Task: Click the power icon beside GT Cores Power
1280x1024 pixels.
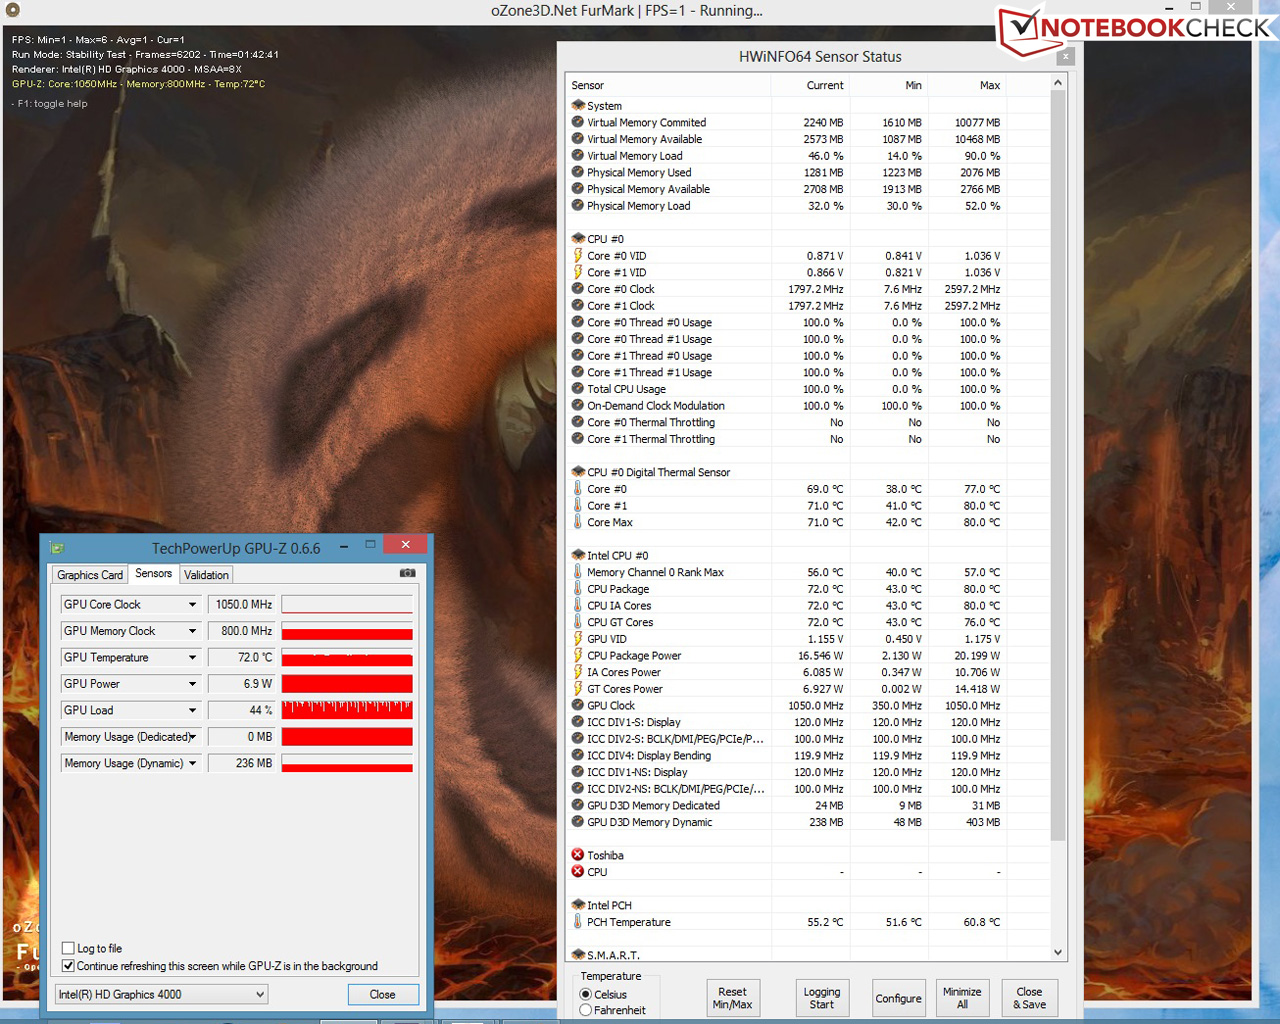Action: [x=578, y=689]
